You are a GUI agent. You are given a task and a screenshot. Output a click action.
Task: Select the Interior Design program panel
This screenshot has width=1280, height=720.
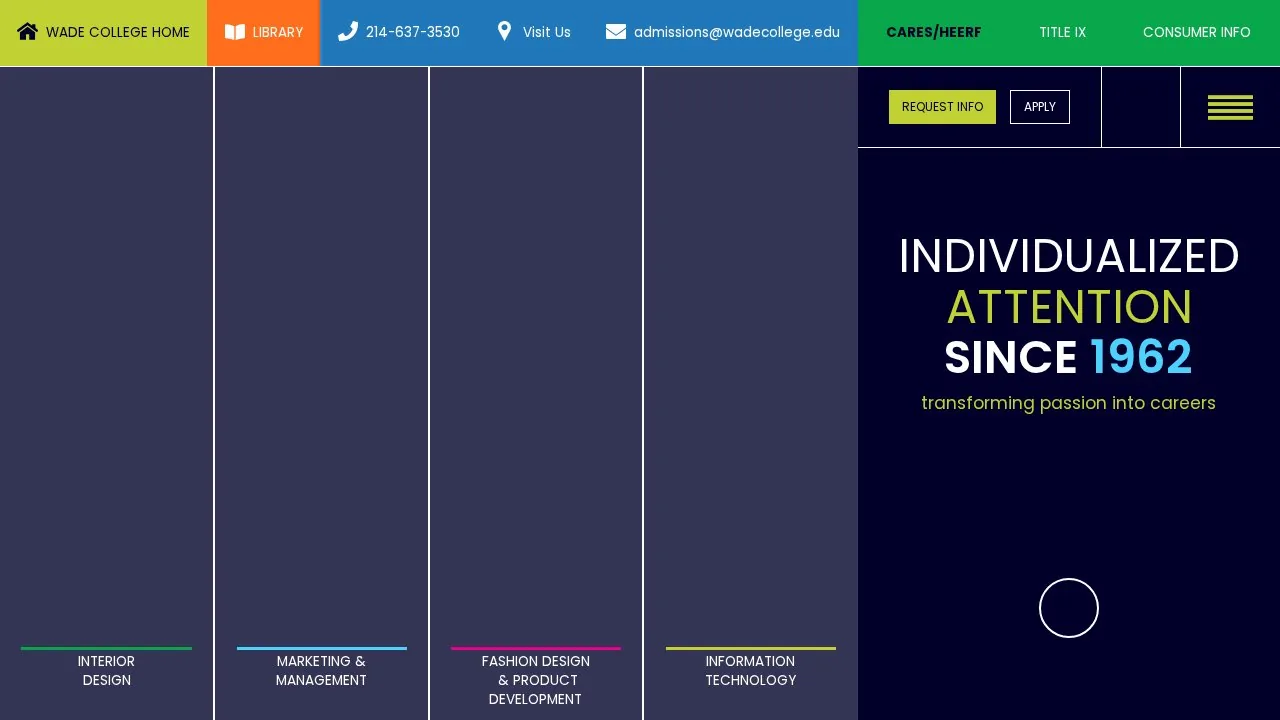pyautogui.click(x=106, y=393)
